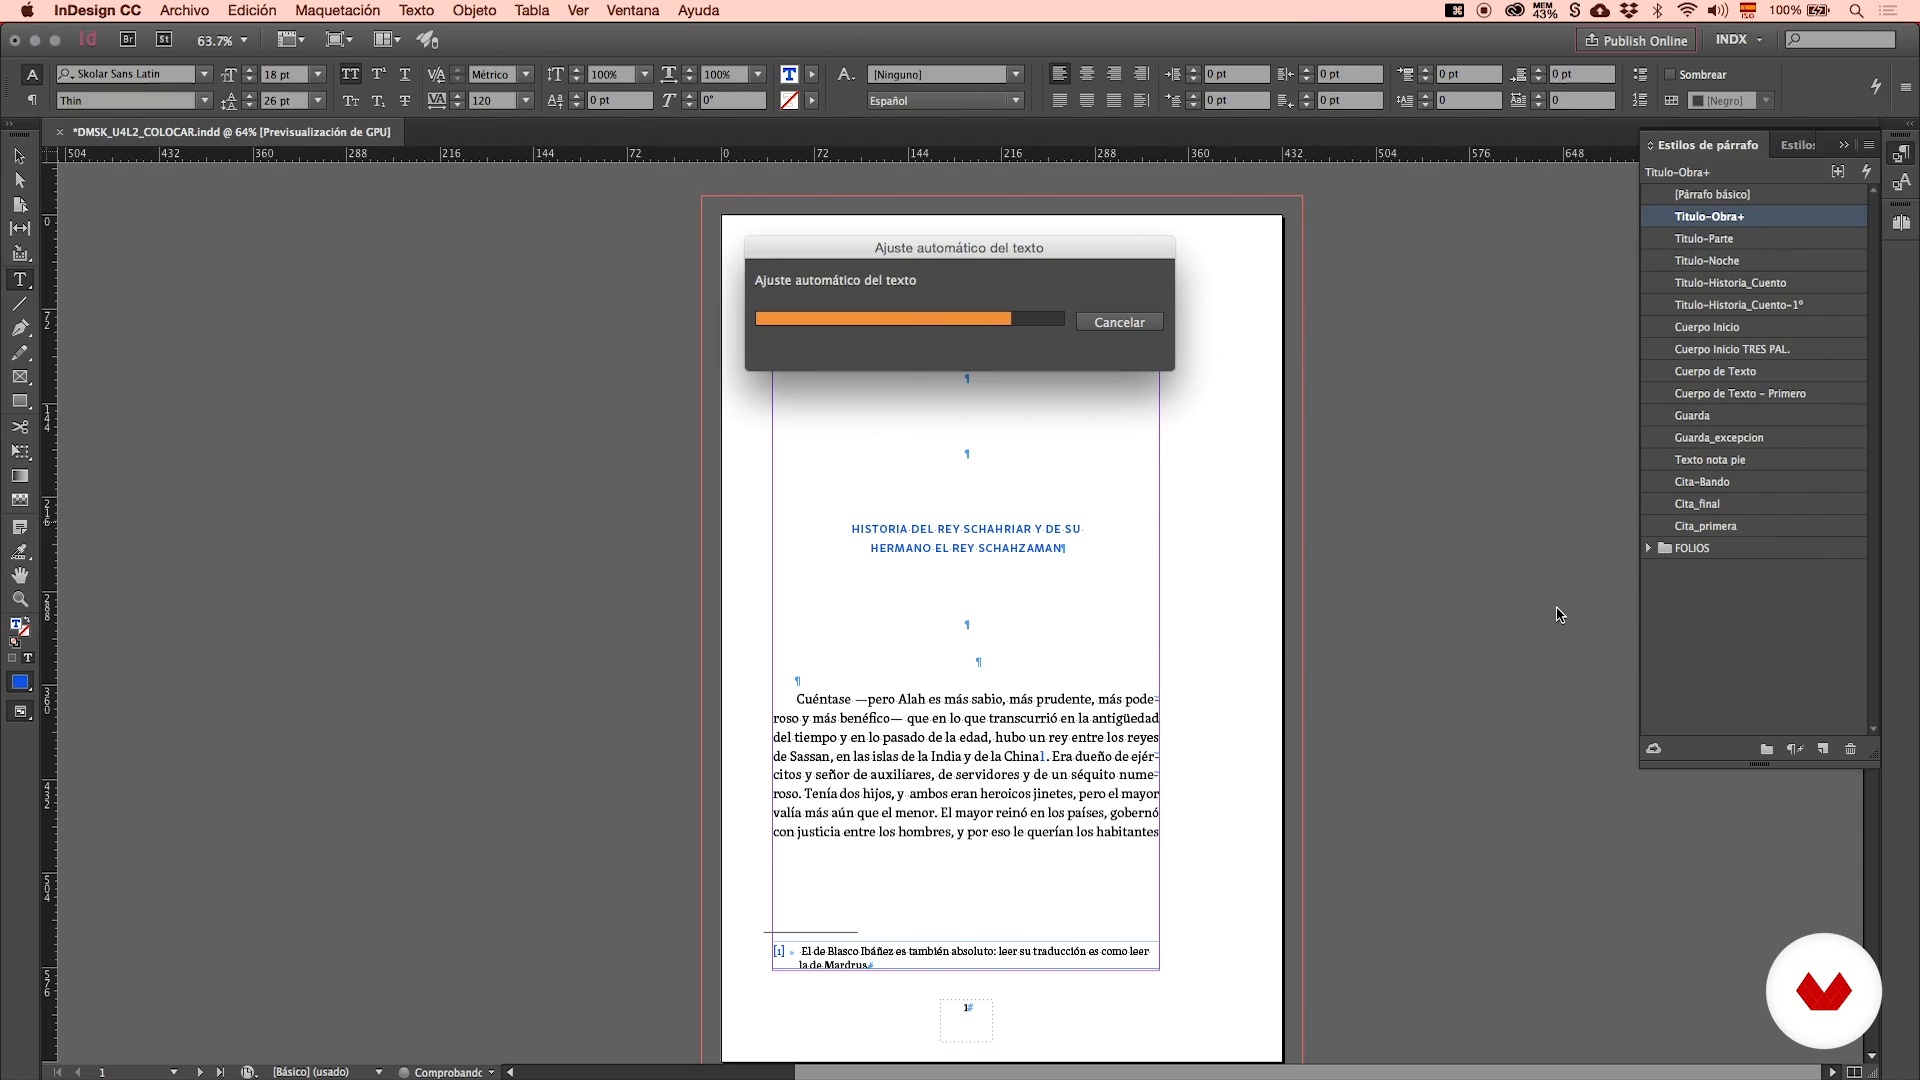Click the Publish Online button

[1636, 40]
